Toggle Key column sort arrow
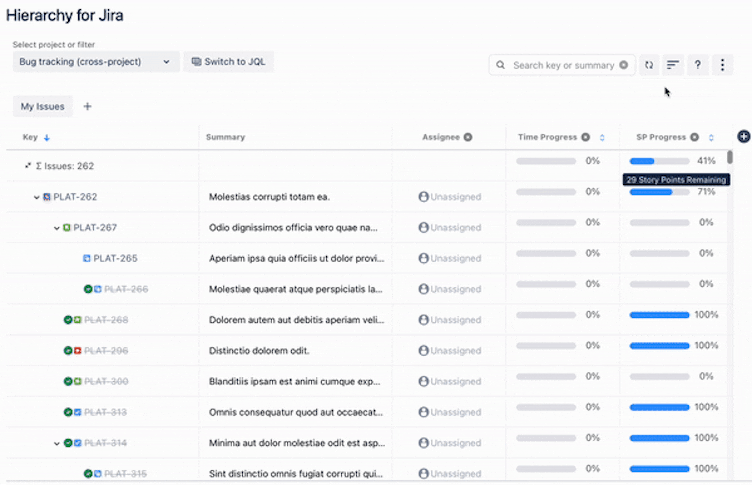The width and height of the screenshot is (752, 485). pos(47,138)
